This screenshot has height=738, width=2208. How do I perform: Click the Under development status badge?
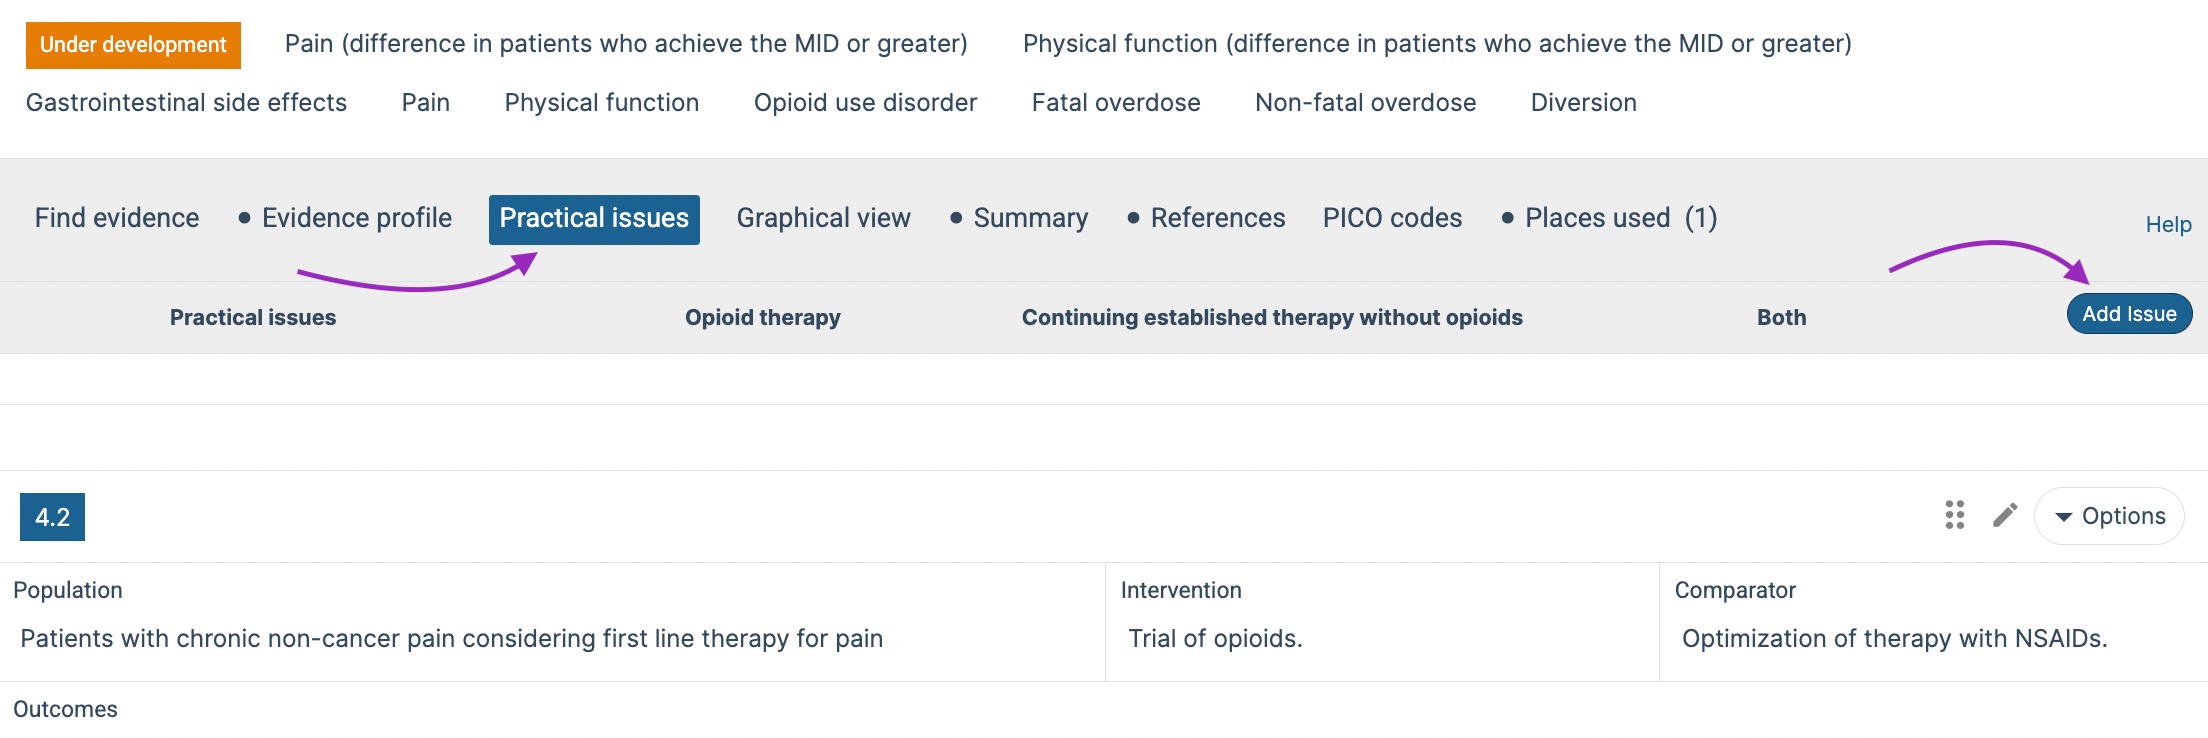[133, 45]
